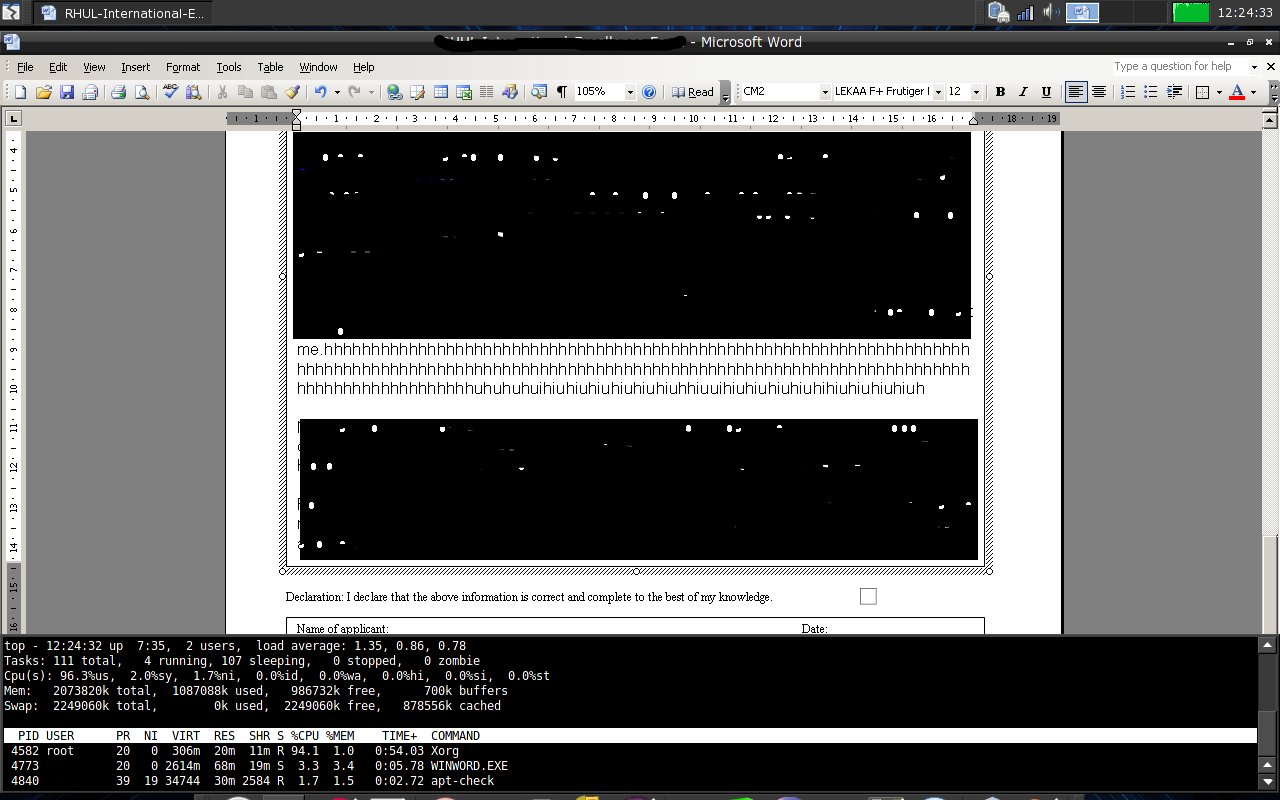
Task: Run the Spelling and Grammar check
Action: pyautogui.click(x=170, y=92)
